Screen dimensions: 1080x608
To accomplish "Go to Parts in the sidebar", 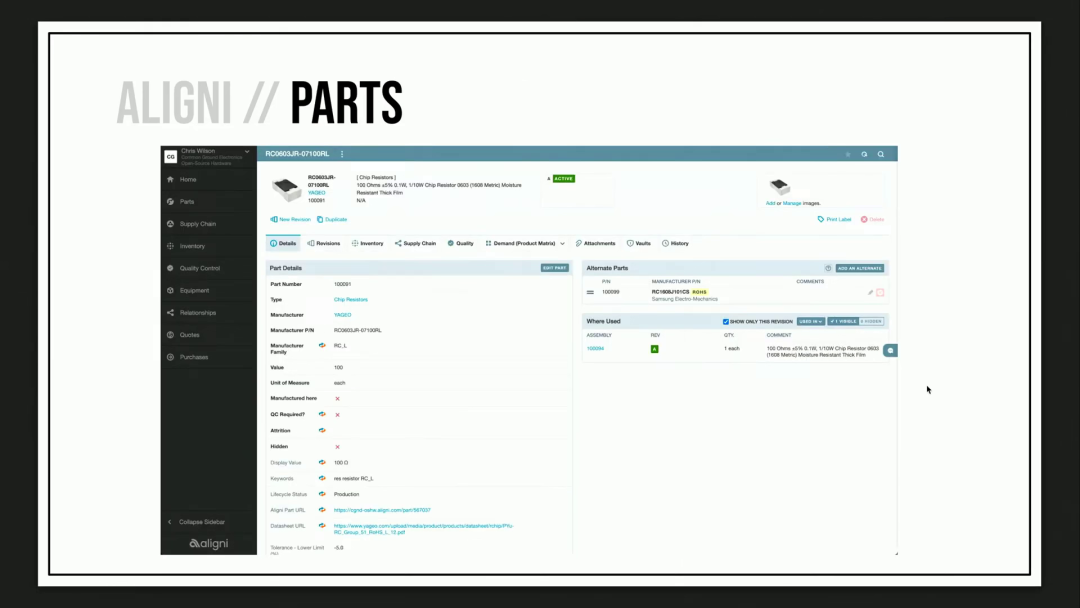I will 187,202.
